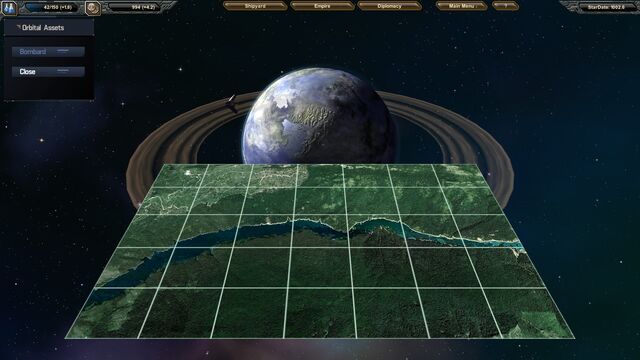Click the gold coin treasury icon
Viewport: 640px width, 360px height.
(93, 8)
